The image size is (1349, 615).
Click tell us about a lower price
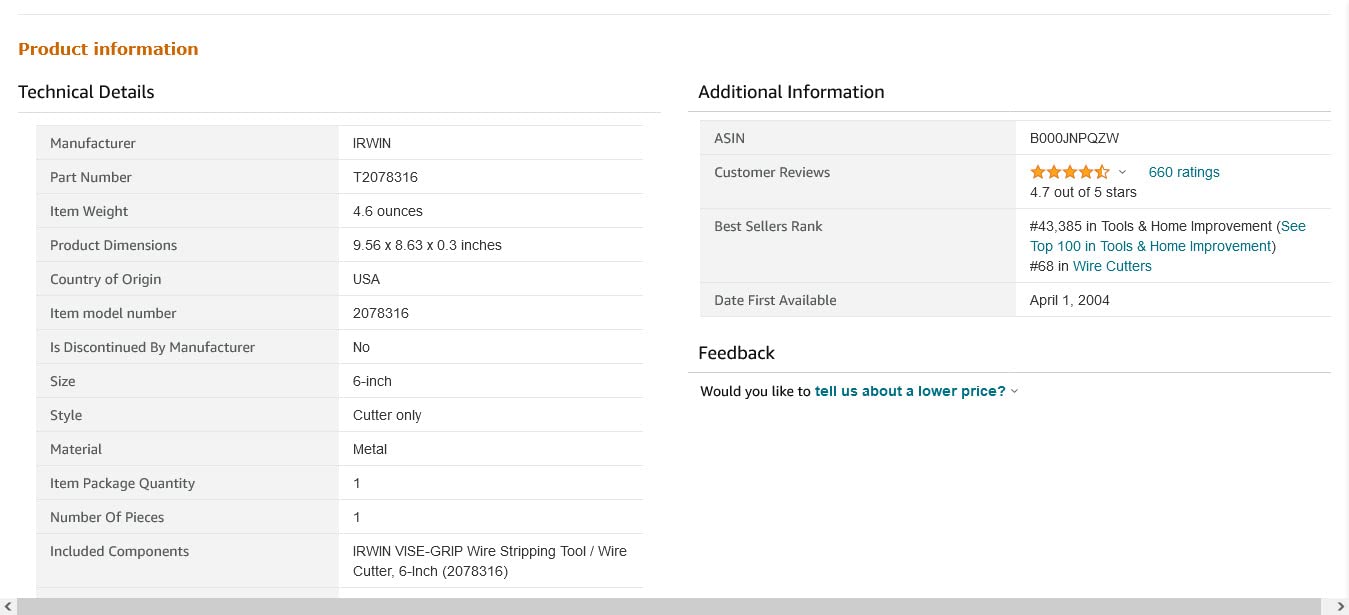[x=909, y=391]
